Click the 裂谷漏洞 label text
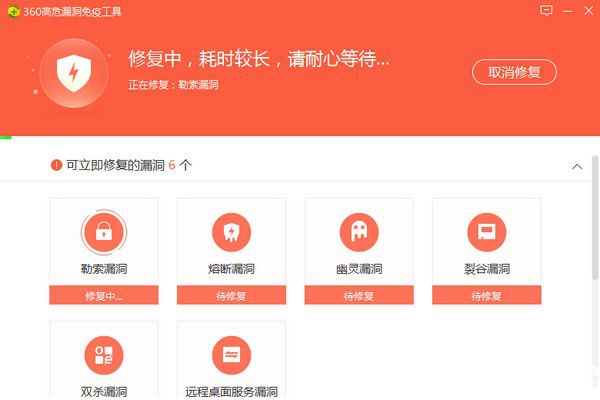This screenshot has width=600, height=400. click(487, 269)
